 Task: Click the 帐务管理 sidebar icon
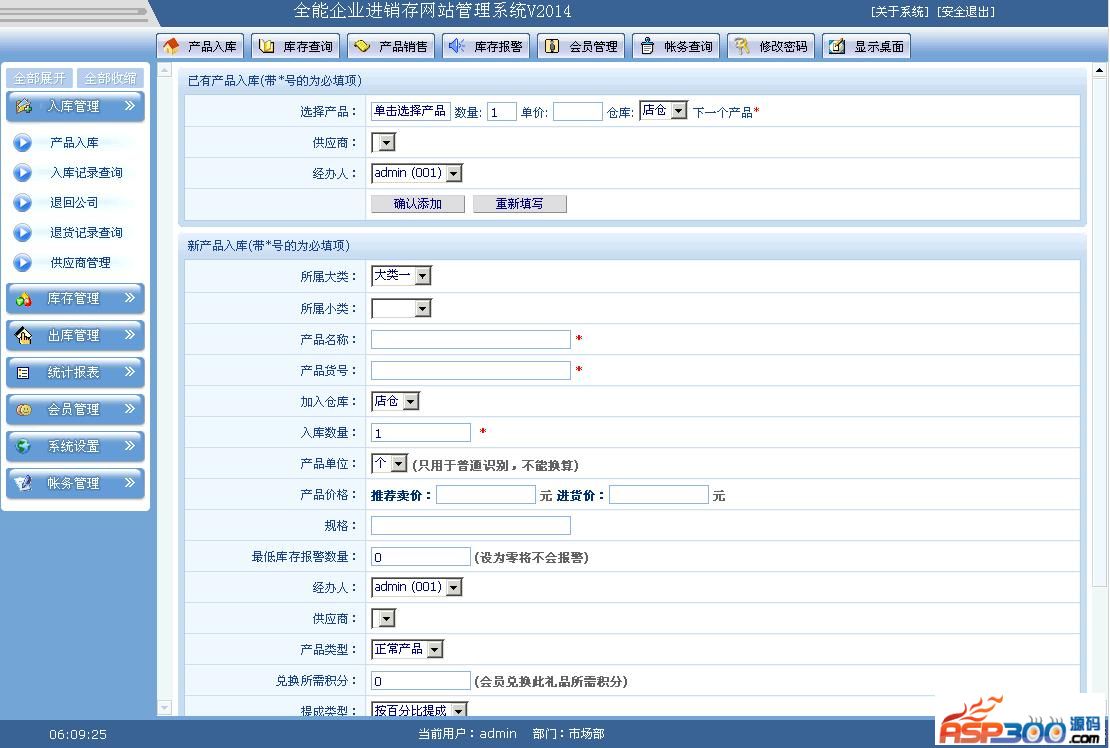(23, 483)
